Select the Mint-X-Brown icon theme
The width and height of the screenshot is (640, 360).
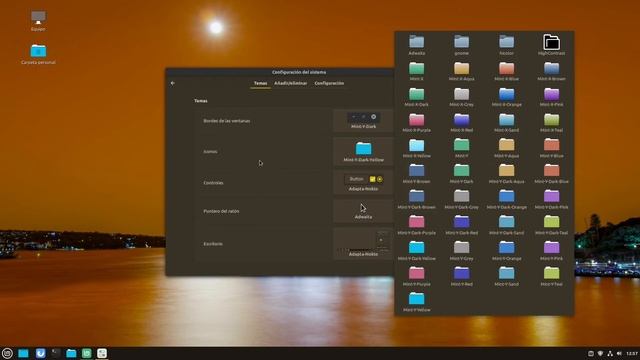pyautogui.click(x=551, y=71)
